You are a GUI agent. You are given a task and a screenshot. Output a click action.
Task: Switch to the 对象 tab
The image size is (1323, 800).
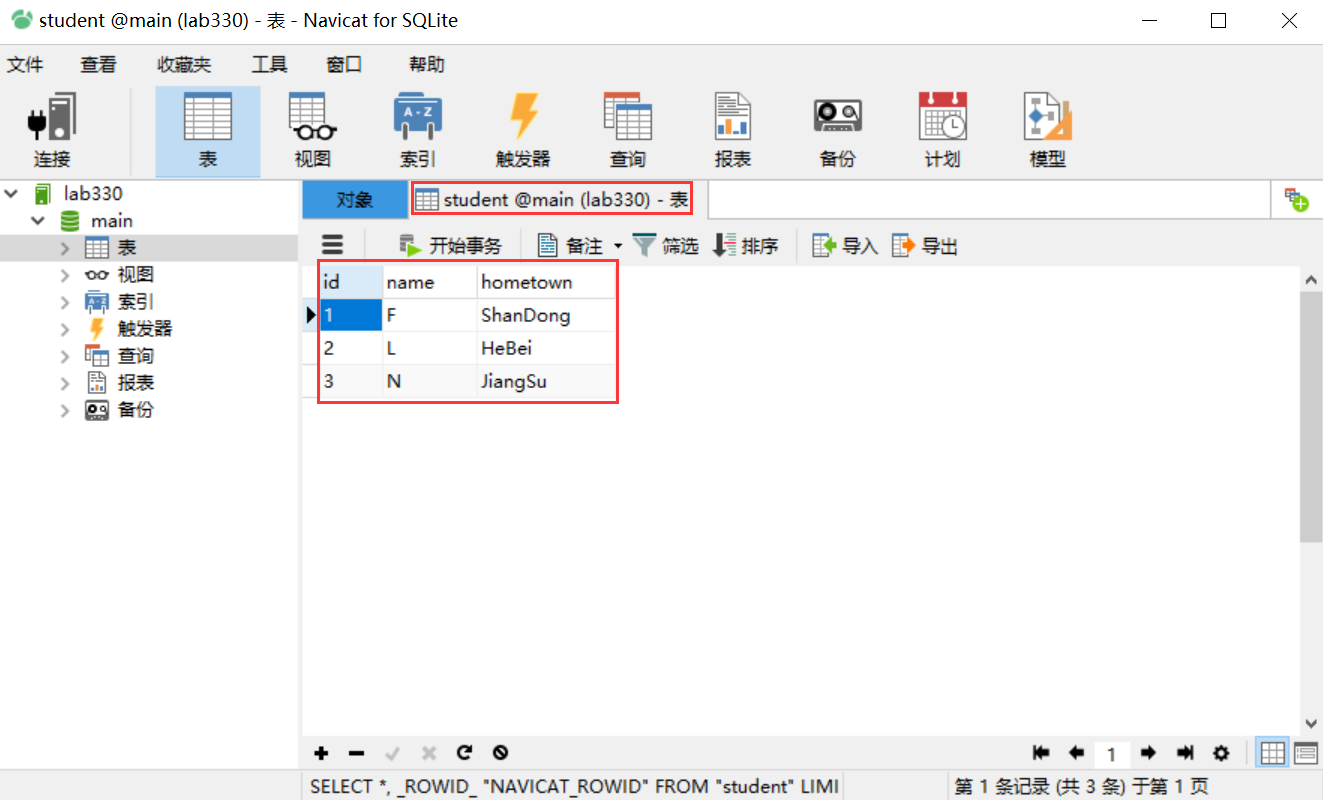[355, 199]
